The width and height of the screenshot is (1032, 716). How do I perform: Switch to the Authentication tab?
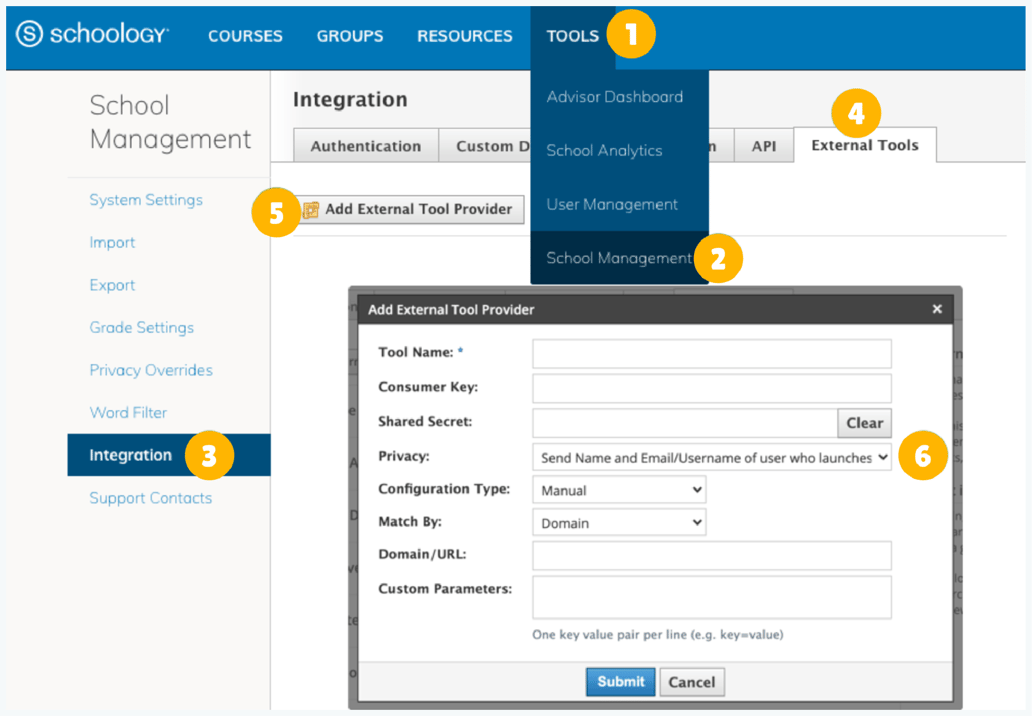coord(365,145)
